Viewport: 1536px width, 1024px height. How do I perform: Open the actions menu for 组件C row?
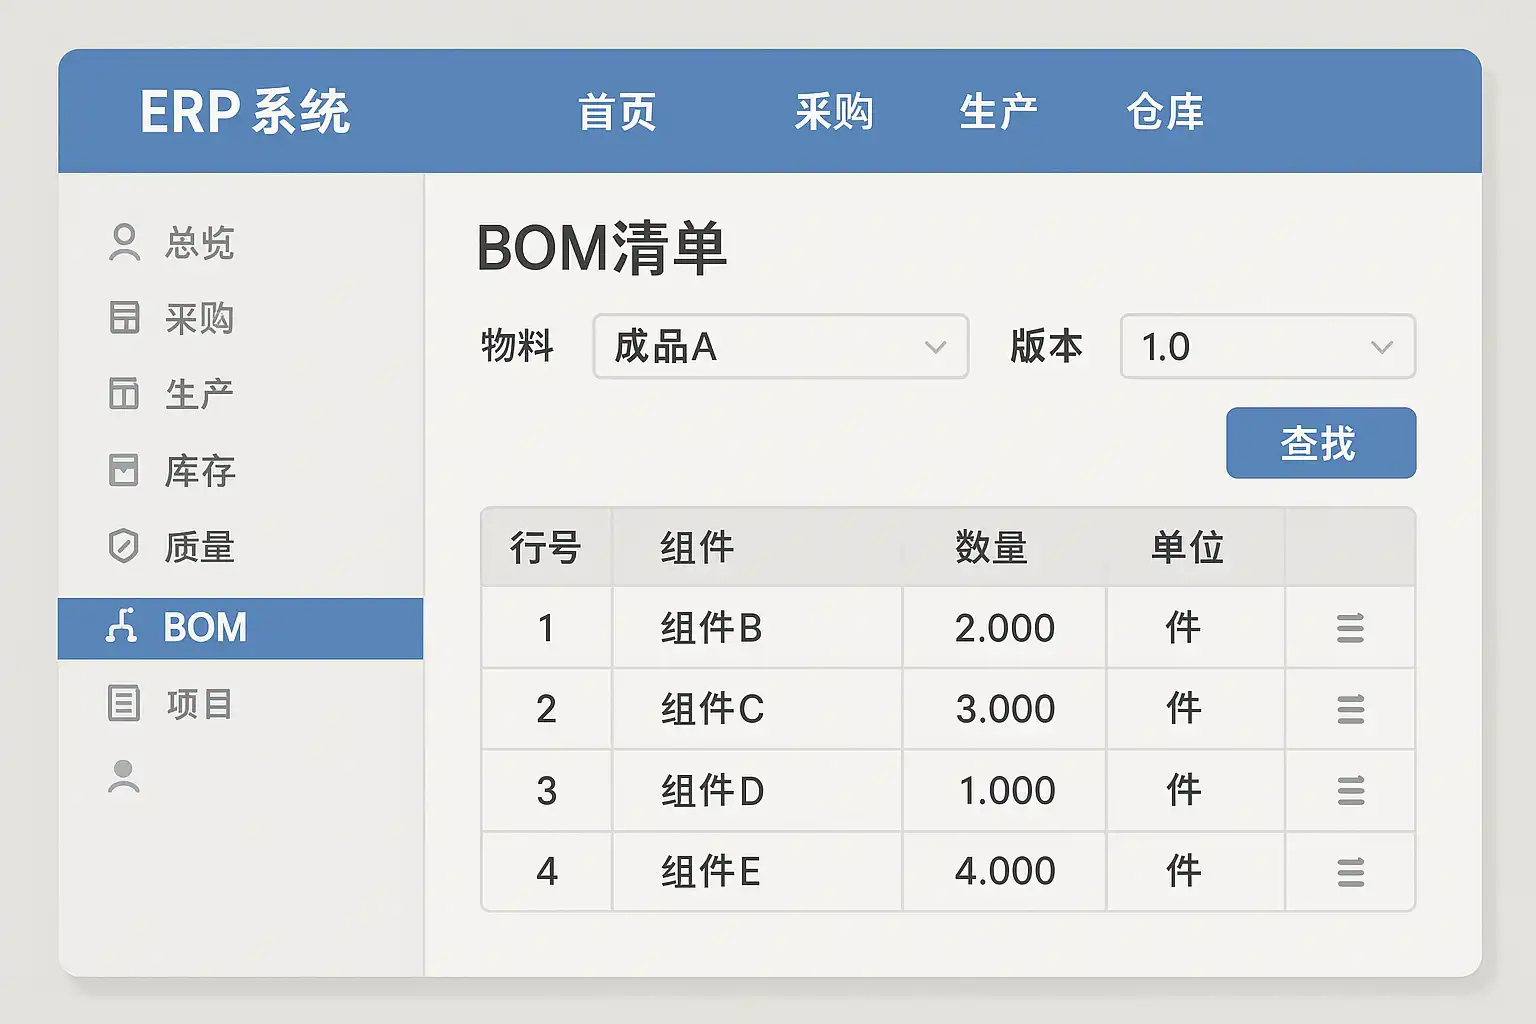1350,709
